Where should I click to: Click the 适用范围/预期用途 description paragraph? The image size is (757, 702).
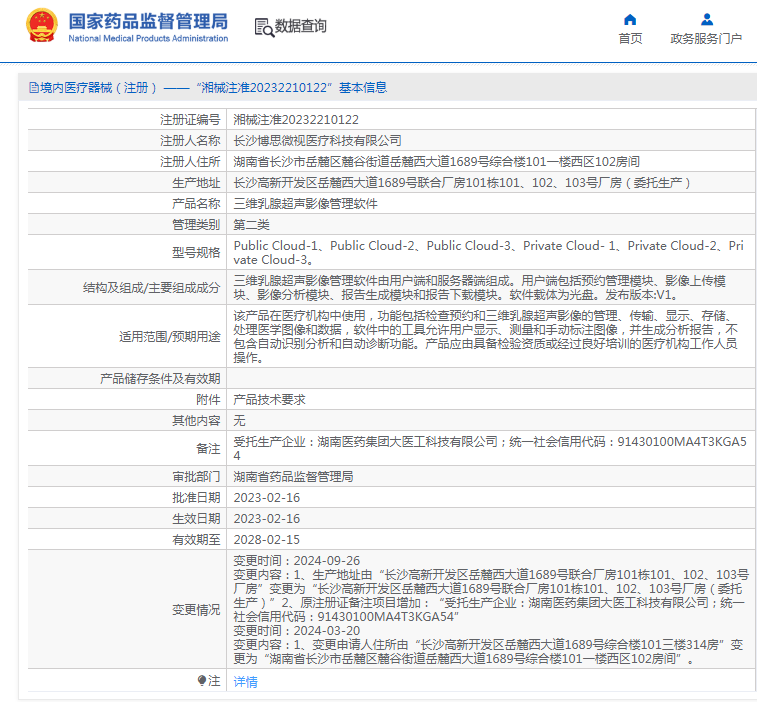coord(486,337)
